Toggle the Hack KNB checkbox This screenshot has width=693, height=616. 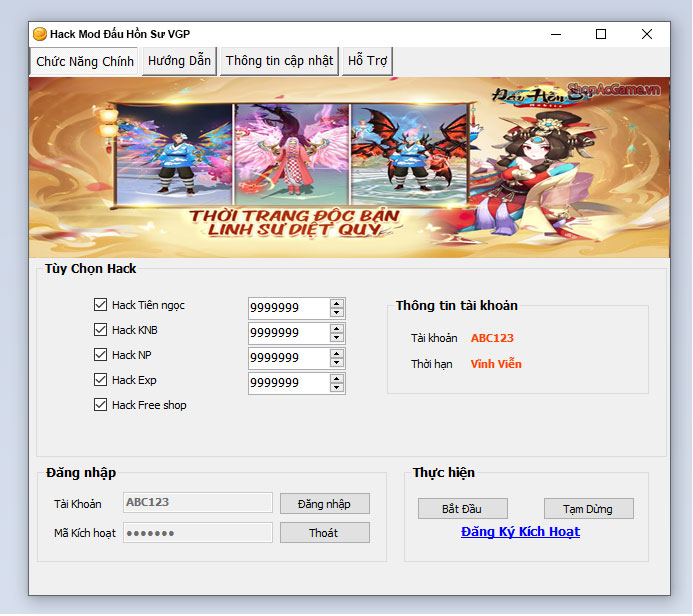coord(100,330)
